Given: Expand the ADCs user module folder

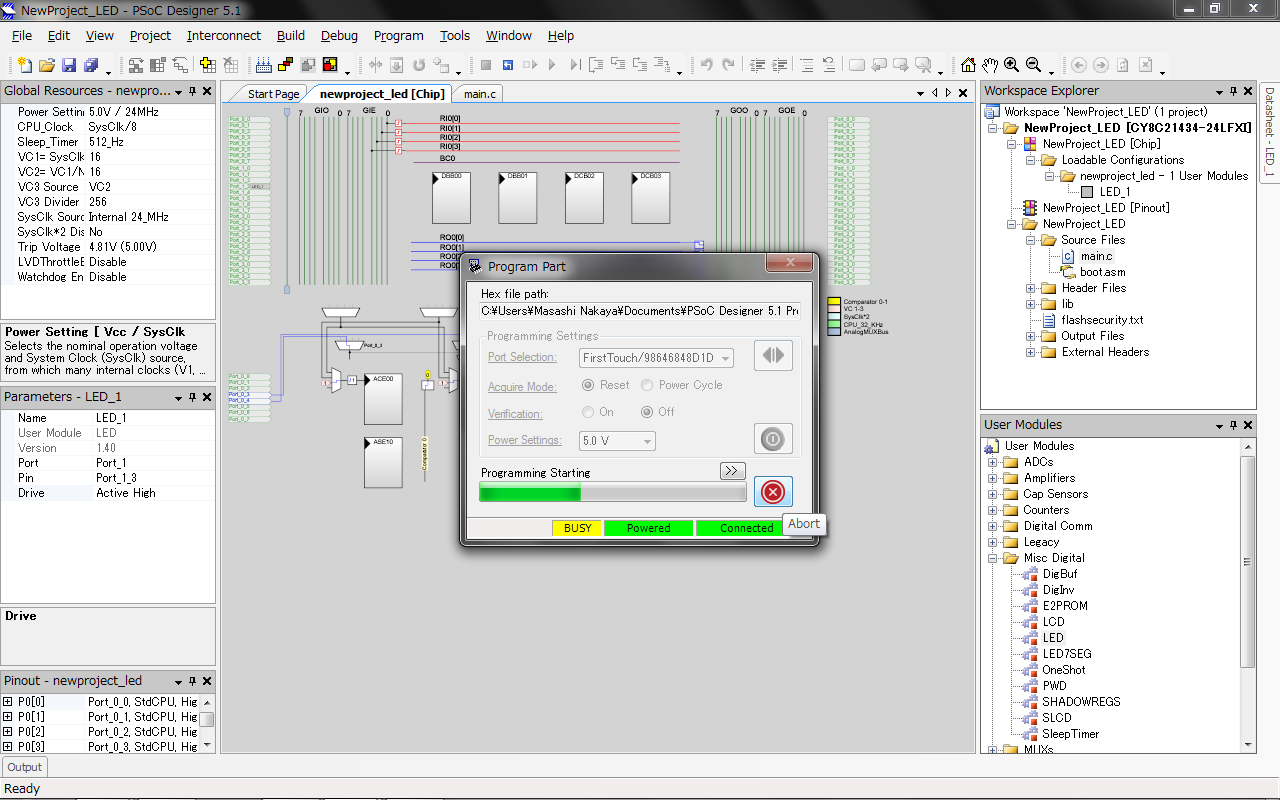Looking at the screenshot, I should [993, 462].
